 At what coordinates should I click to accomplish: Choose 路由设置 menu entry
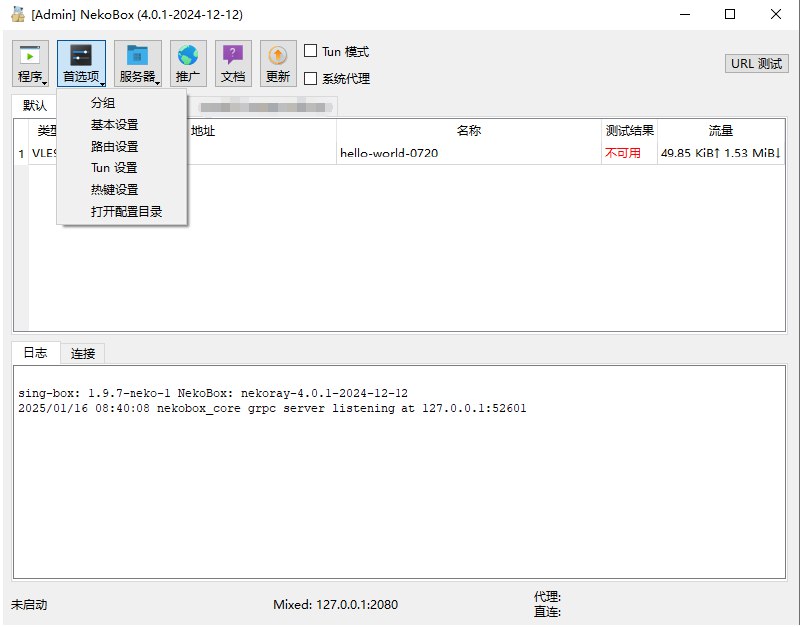tap(122, 146)
